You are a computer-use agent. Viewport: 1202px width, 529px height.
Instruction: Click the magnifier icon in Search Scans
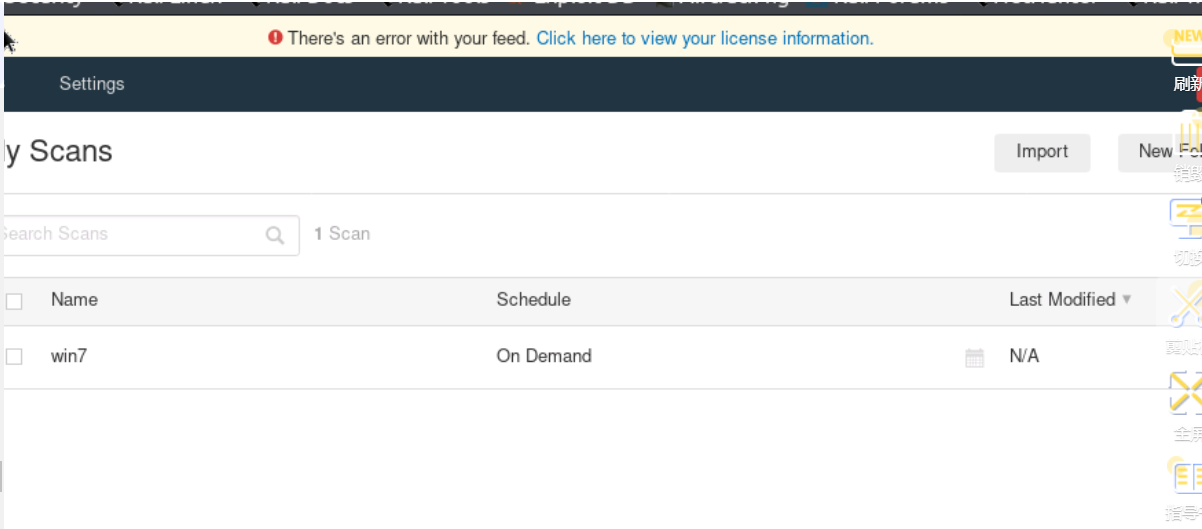tap(275, 235)
